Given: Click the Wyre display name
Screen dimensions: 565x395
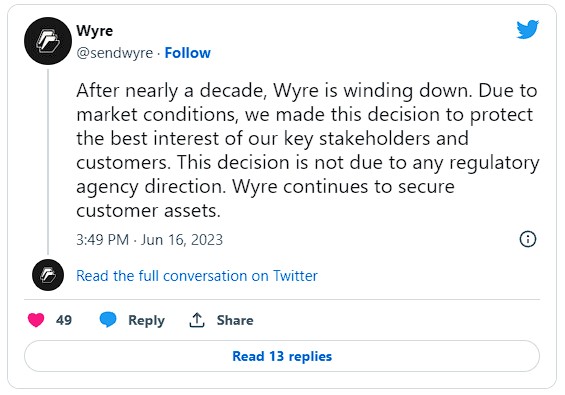Looking at the screenshot, I should pyautogui.click(x=94, y=31).
